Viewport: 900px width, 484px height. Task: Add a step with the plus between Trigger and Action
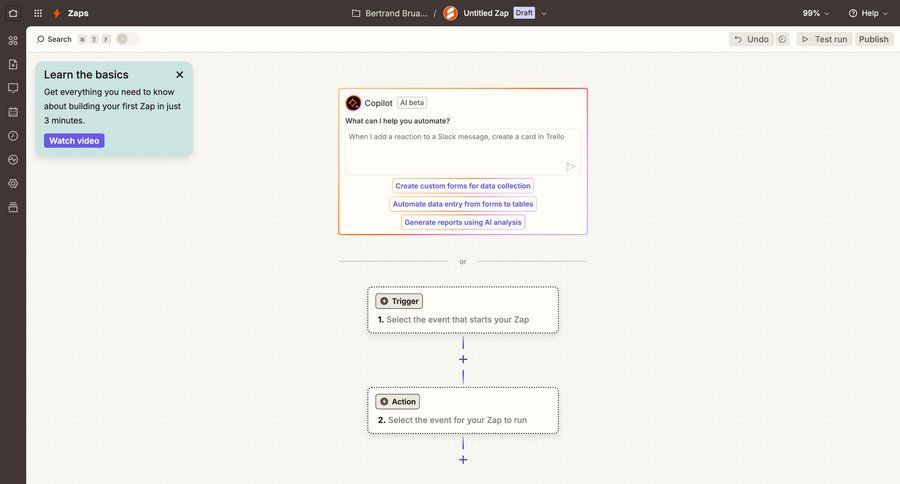point(463,359)
